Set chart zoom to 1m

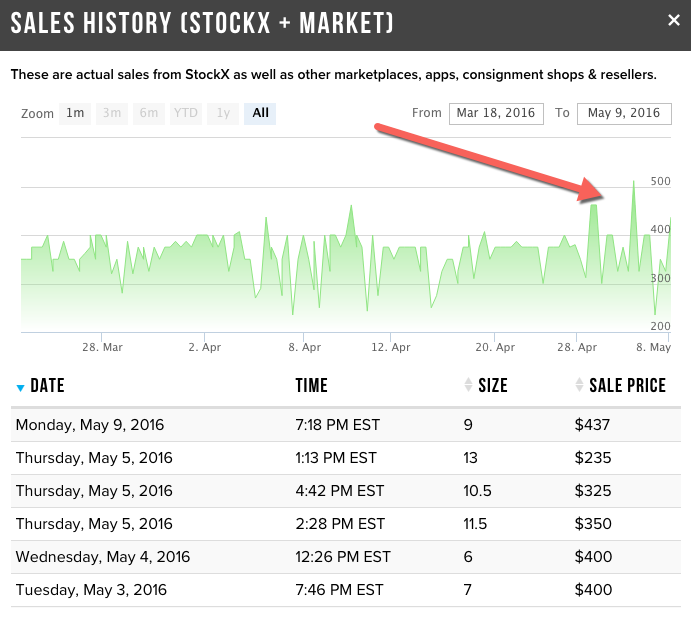[75, 113]
